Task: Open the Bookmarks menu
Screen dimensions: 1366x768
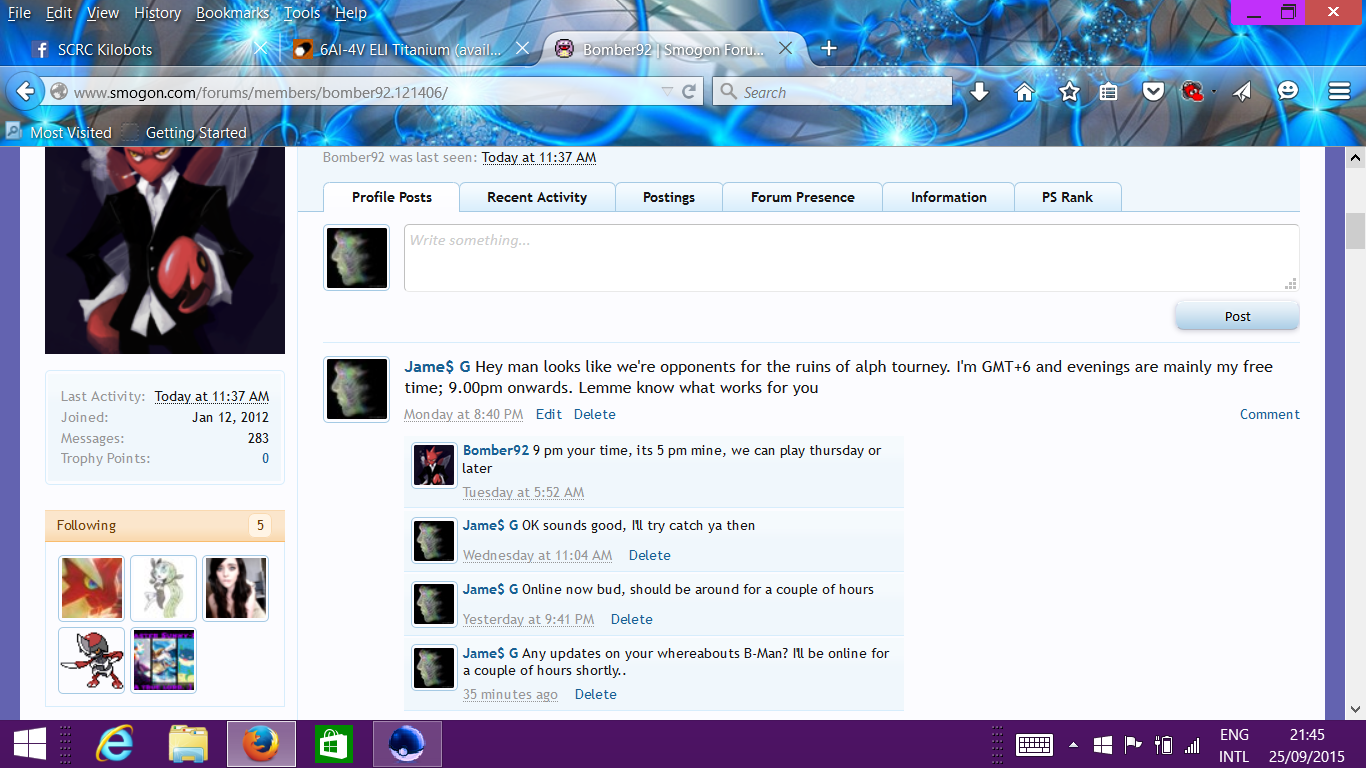Action: point(233,13)
